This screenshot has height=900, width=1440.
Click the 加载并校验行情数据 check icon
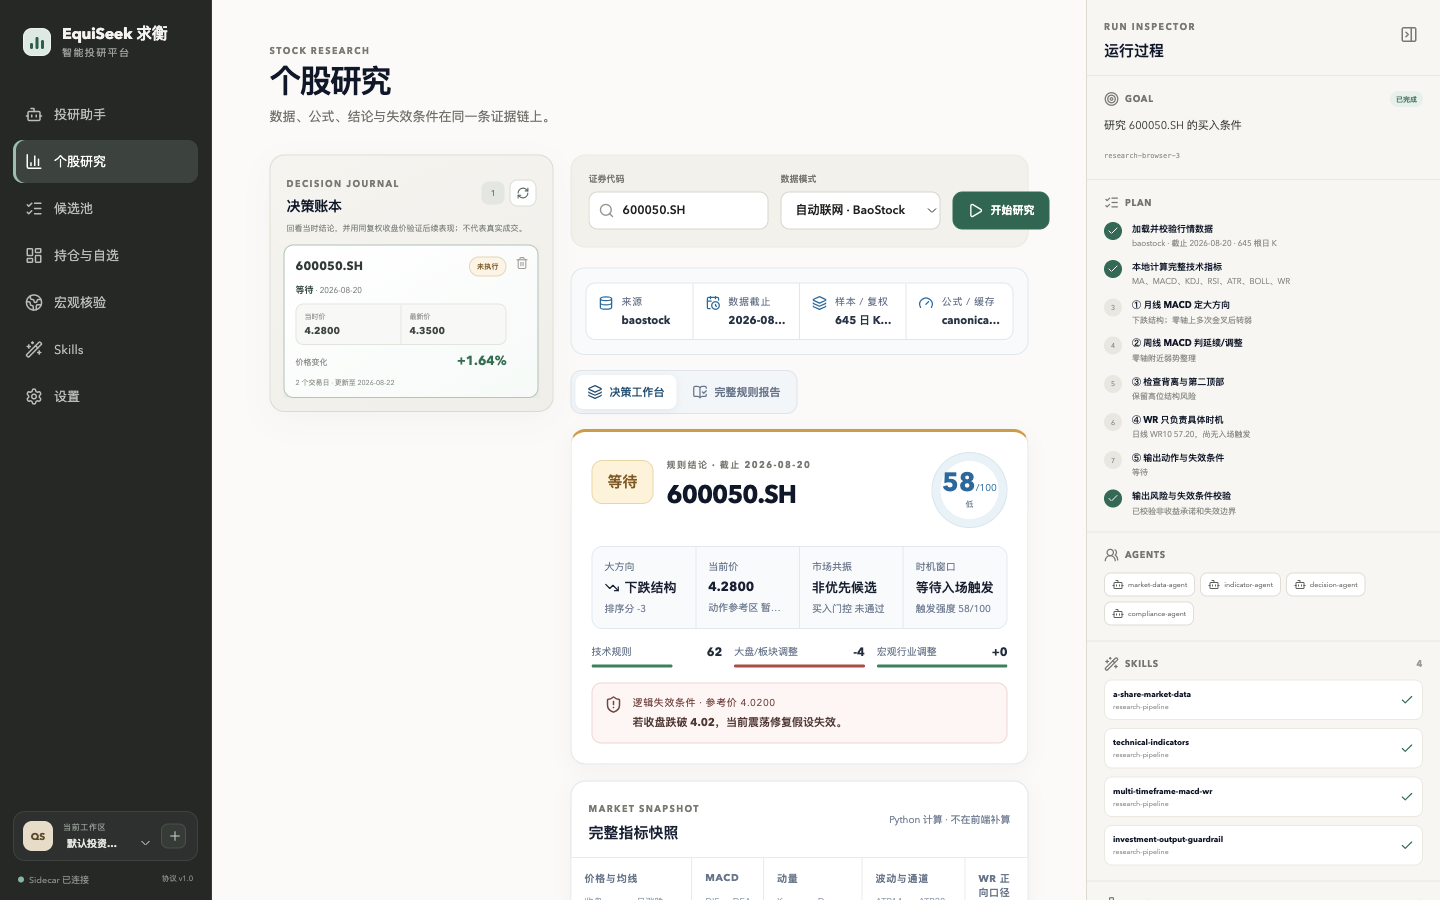1113,231
